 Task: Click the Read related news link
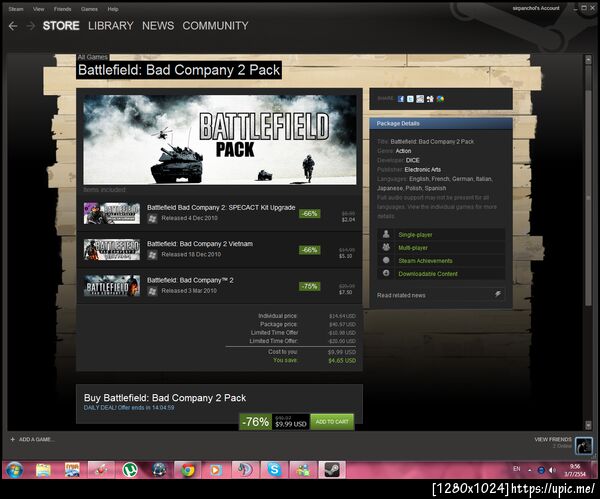click(401, 295)
